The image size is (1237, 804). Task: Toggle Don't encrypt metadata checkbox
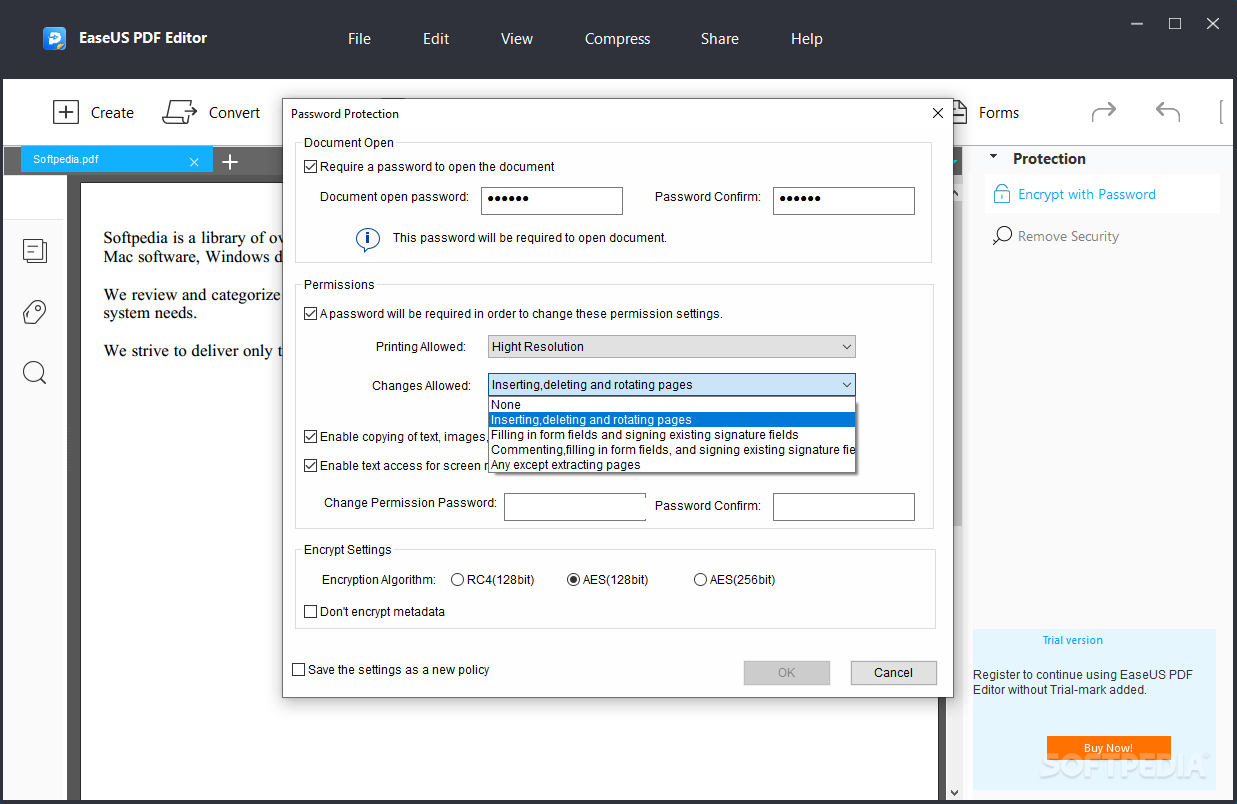(x=311, y=612)
